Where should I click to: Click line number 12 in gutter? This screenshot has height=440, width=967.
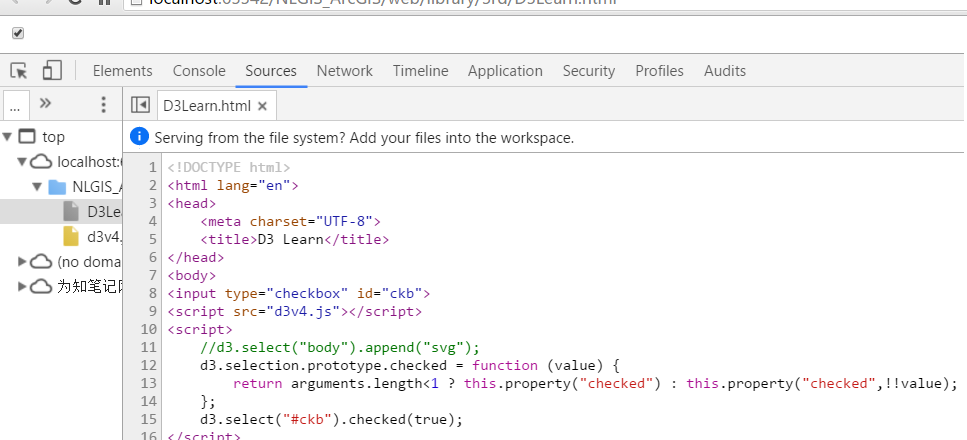[149, 365]
